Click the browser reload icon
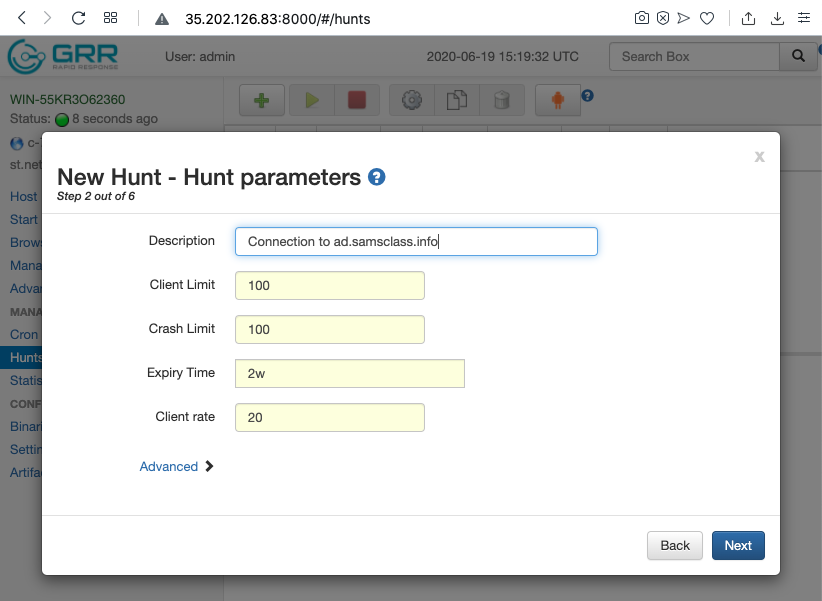The image size is (822, 601). pyautogui.click(x=79, y=18)
